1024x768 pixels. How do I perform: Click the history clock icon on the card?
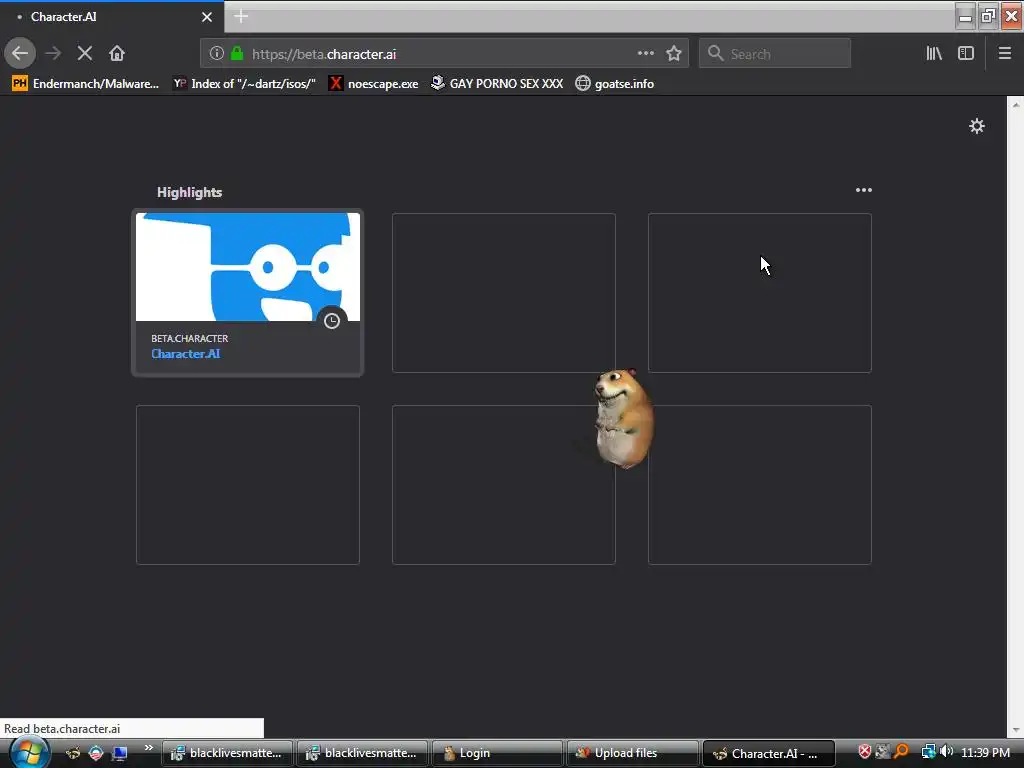pyautogui.click(x=332, y=321)
